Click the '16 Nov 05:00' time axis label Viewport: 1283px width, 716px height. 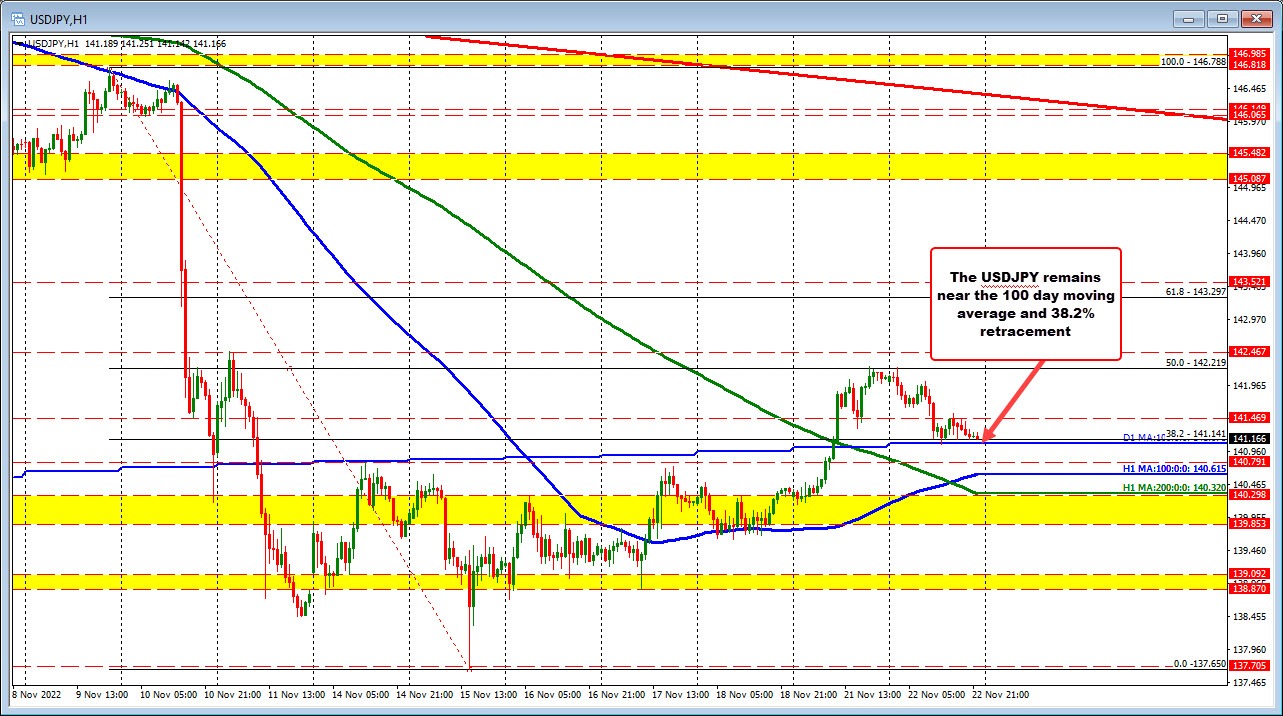tap(555, 694)
